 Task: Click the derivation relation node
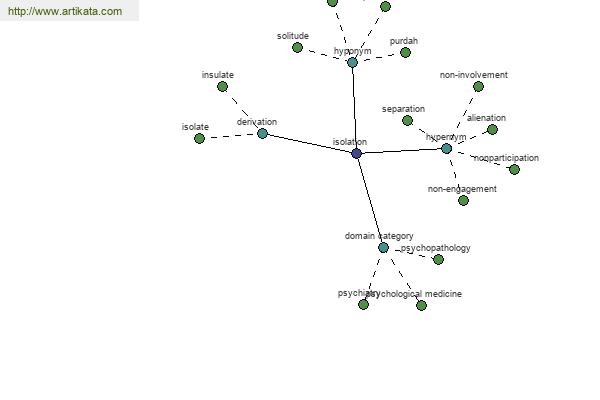point(262,134)
